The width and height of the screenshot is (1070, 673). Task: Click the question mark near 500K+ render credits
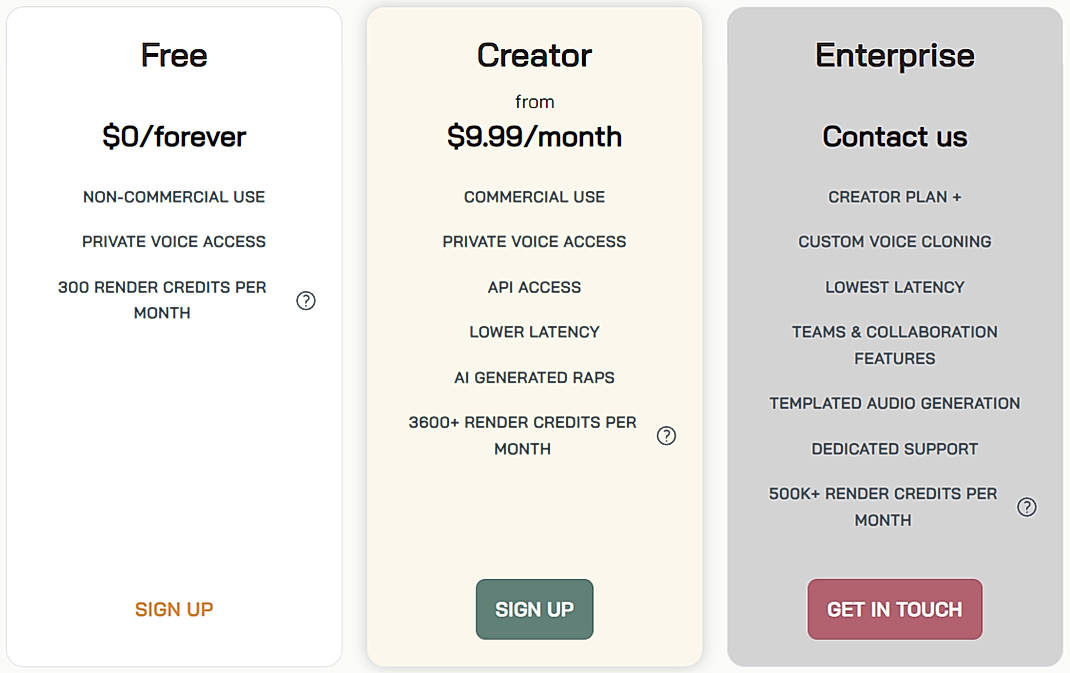[1026, 507]
